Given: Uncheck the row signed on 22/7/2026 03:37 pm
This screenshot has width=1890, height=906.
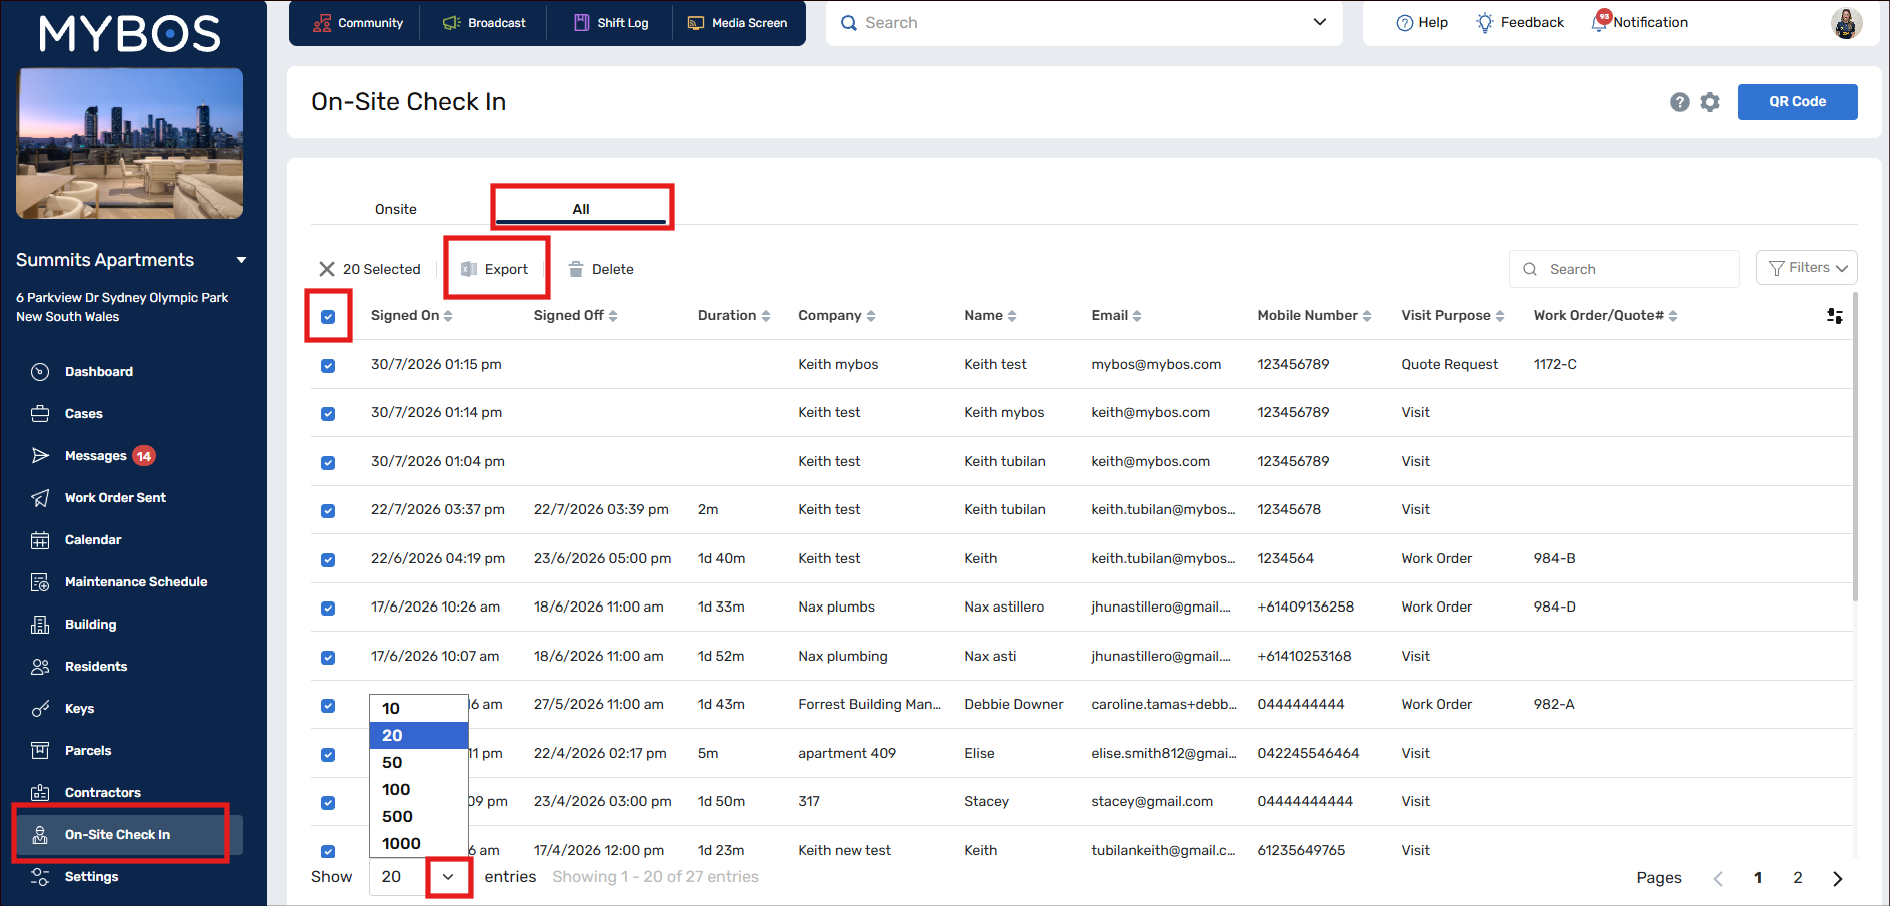Looking at the screenshot, I should [328, 511].
